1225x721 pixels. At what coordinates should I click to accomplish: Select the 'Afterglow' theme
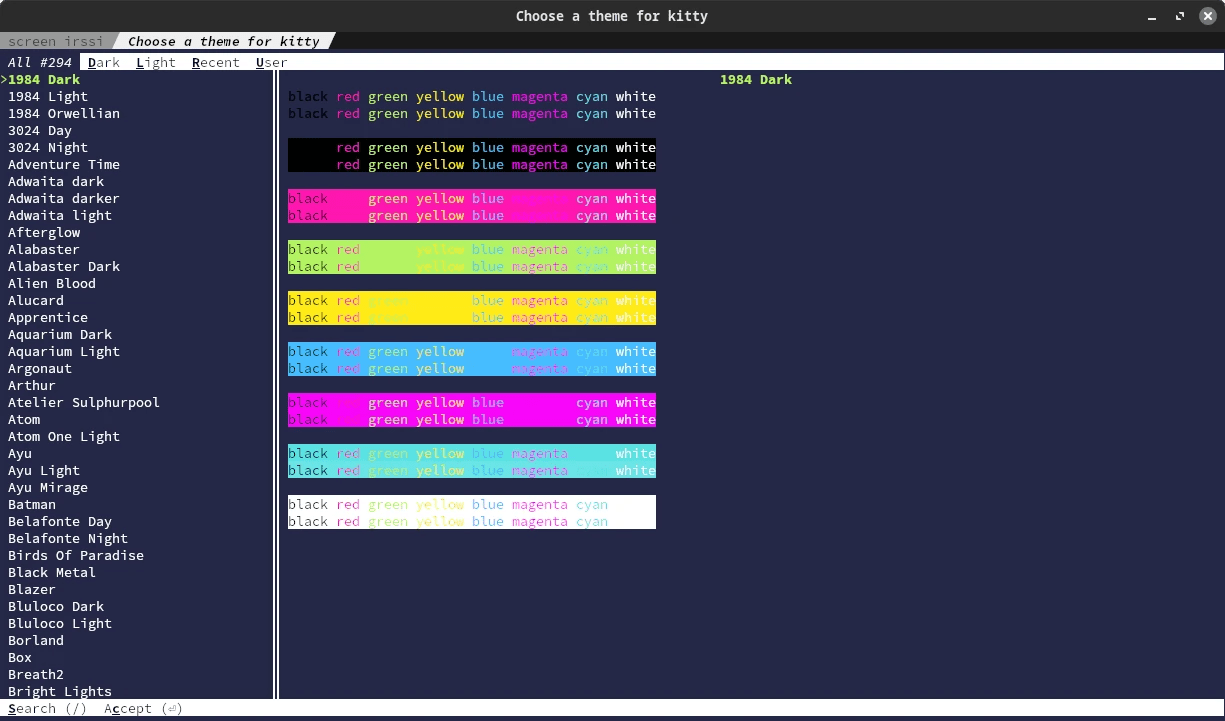44,232
